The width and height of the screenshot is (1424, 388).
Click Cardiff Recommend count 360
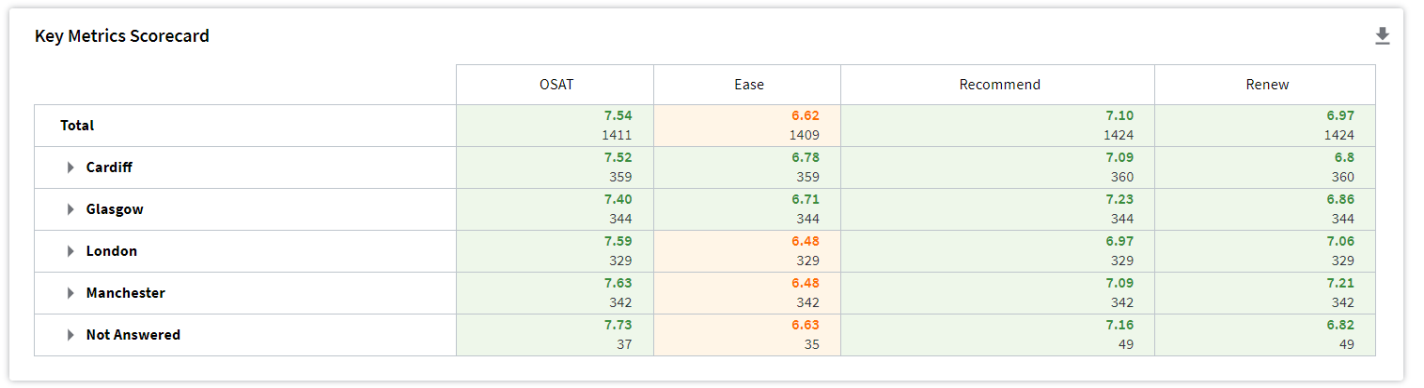pos(1122,177)
